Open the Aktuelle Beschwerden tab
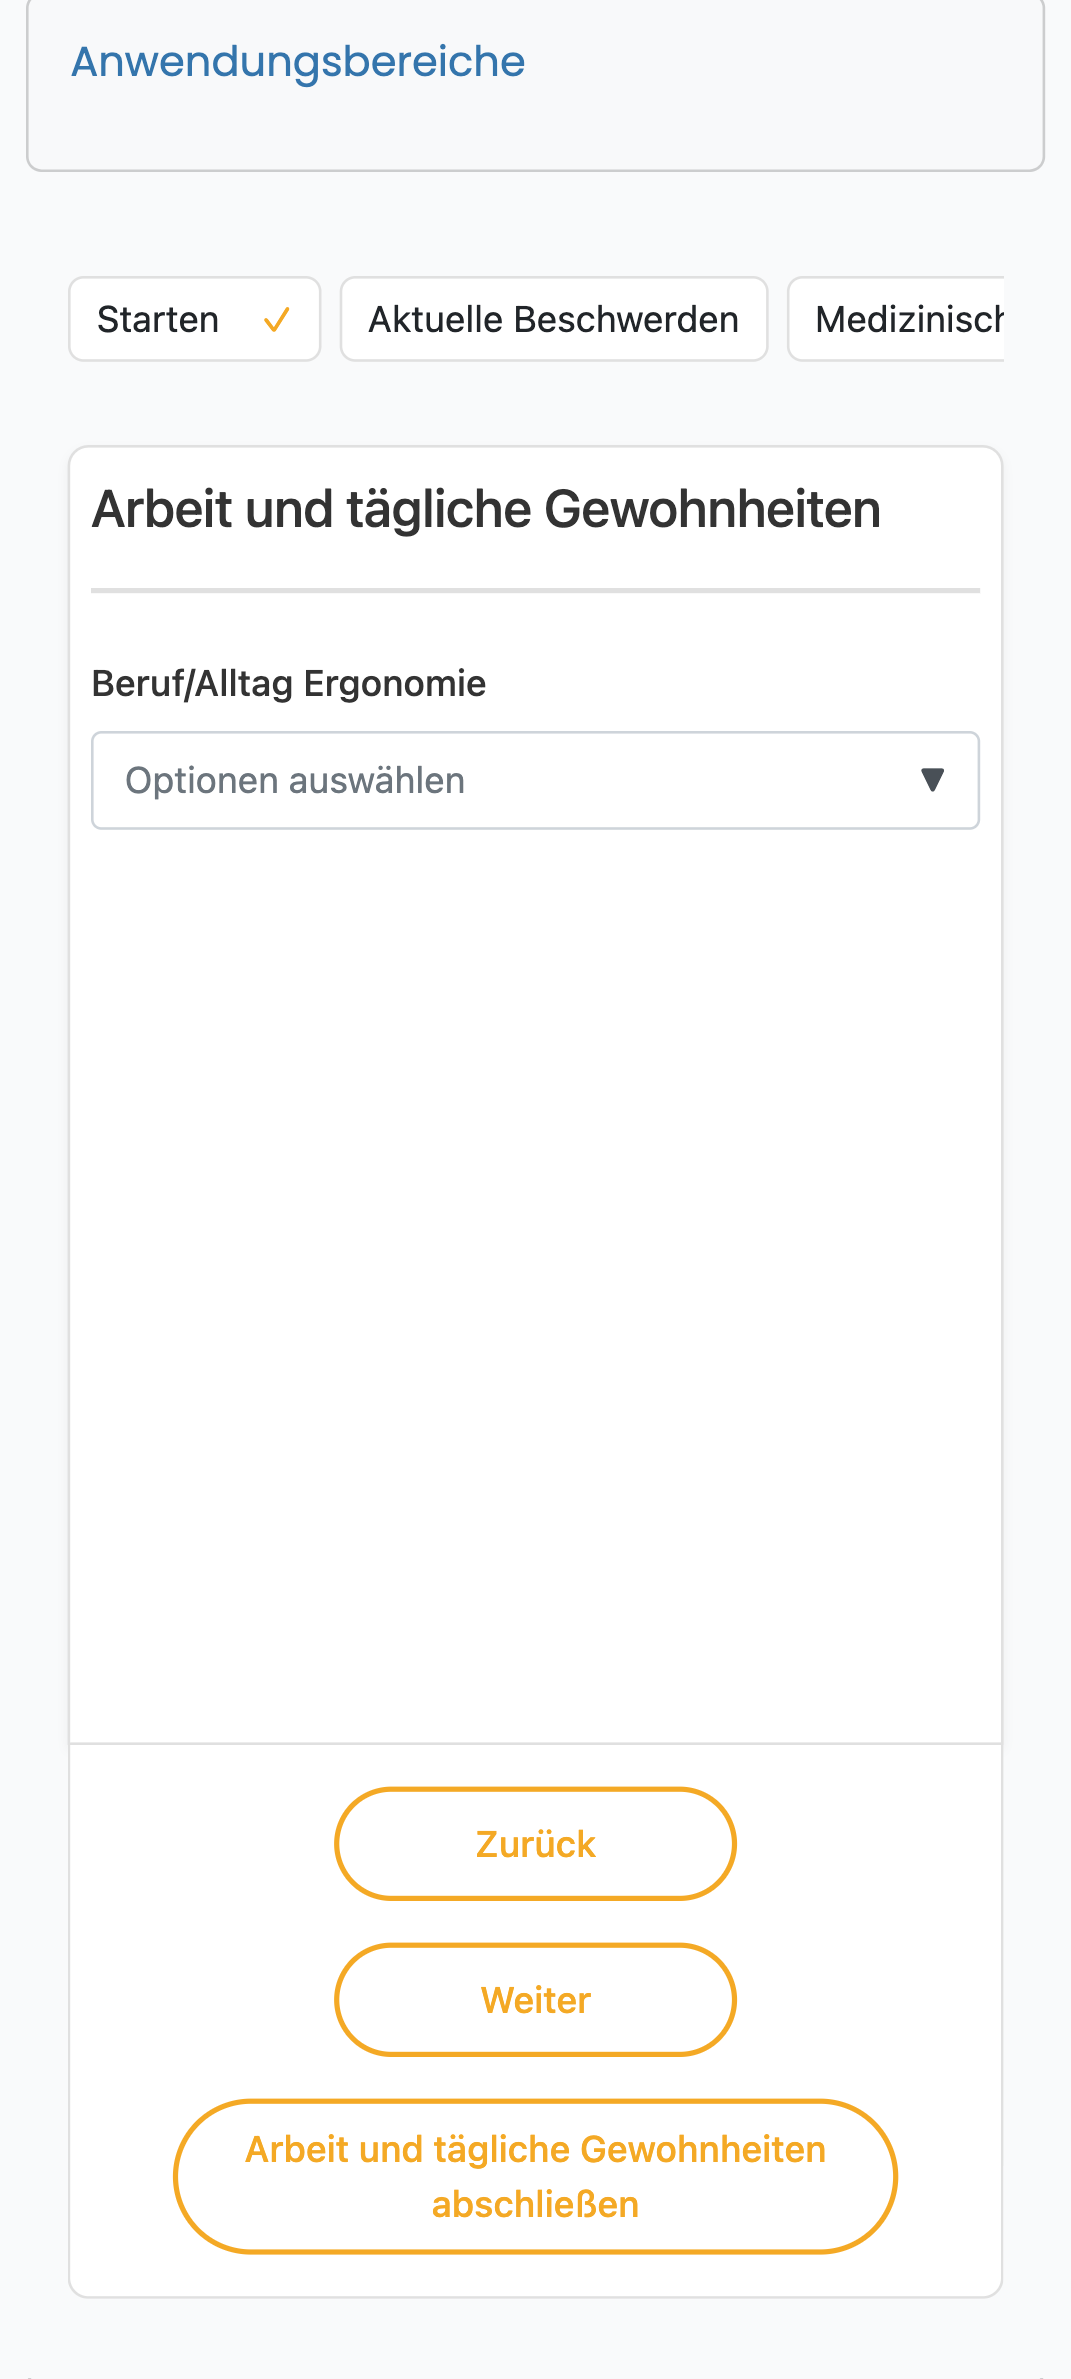 554,319
